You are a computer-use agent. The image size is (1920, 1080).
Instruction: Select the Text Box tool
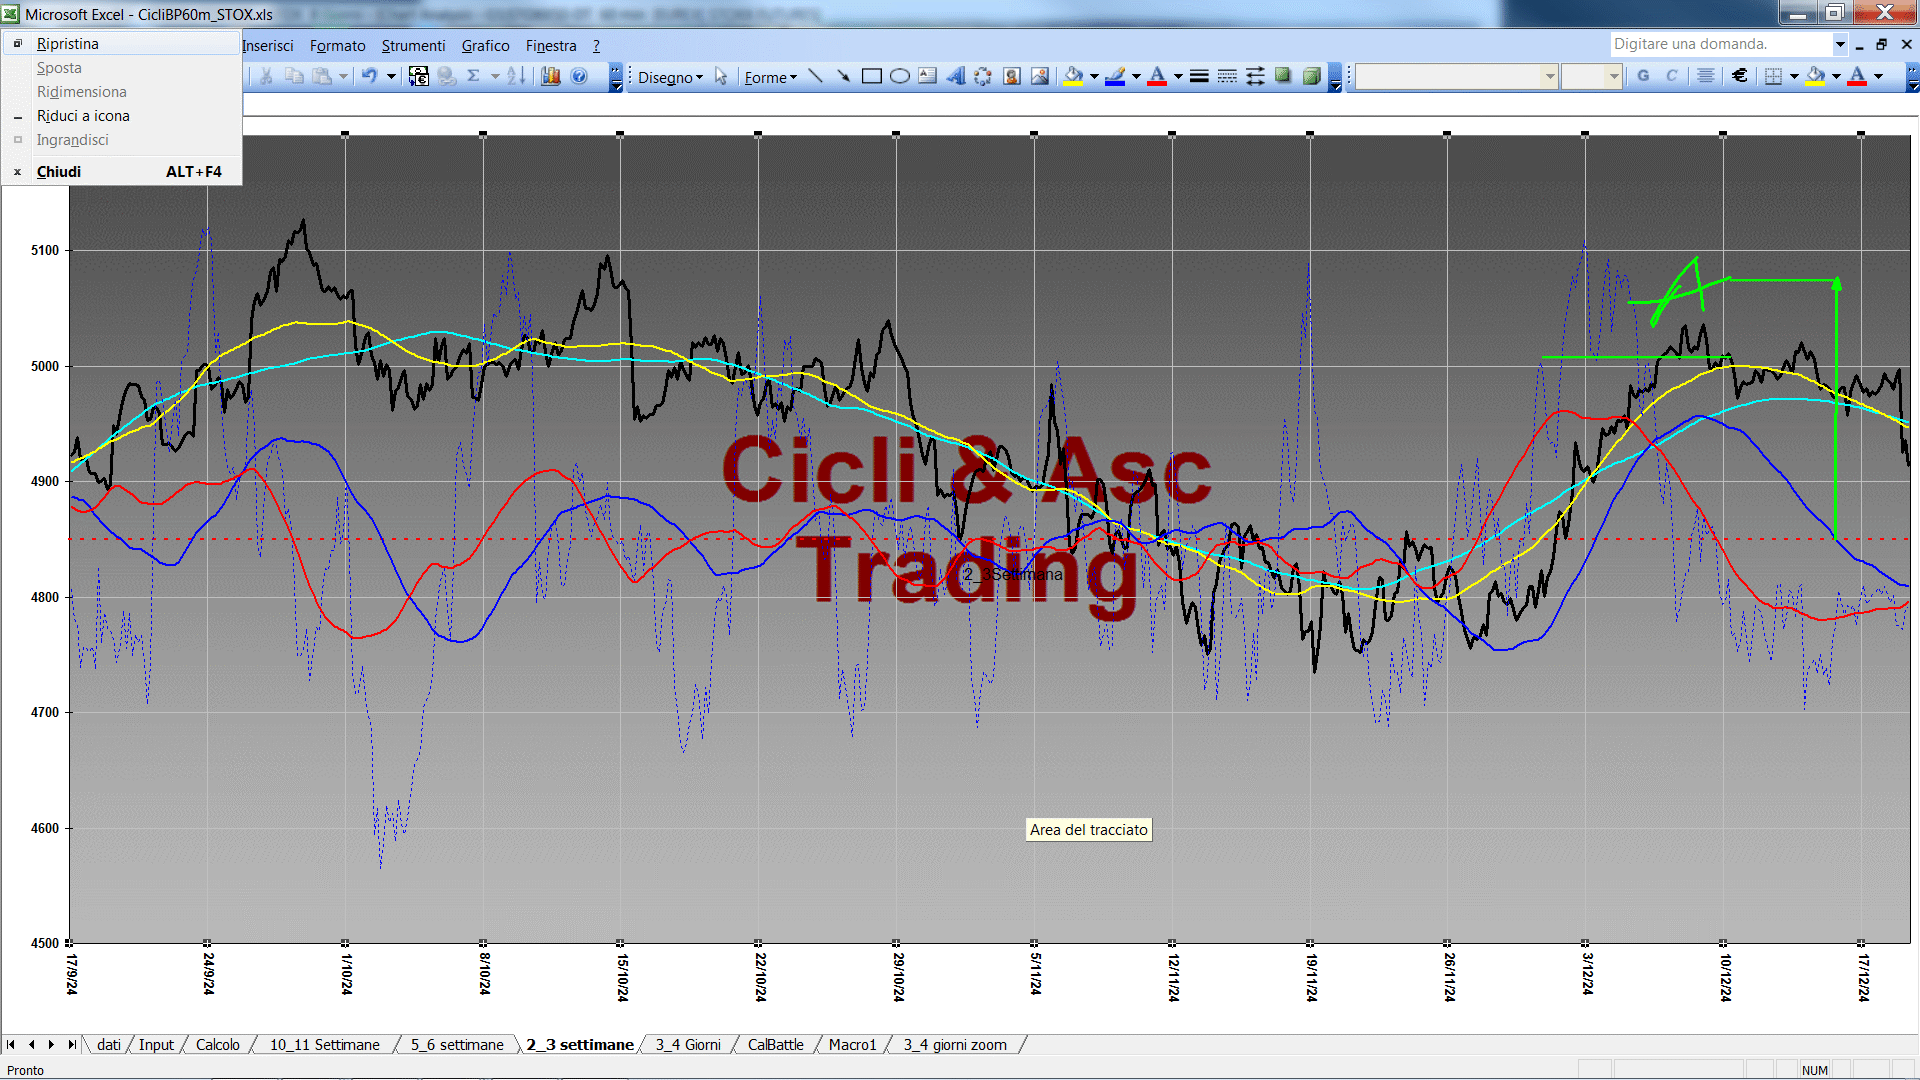(927, 76)
